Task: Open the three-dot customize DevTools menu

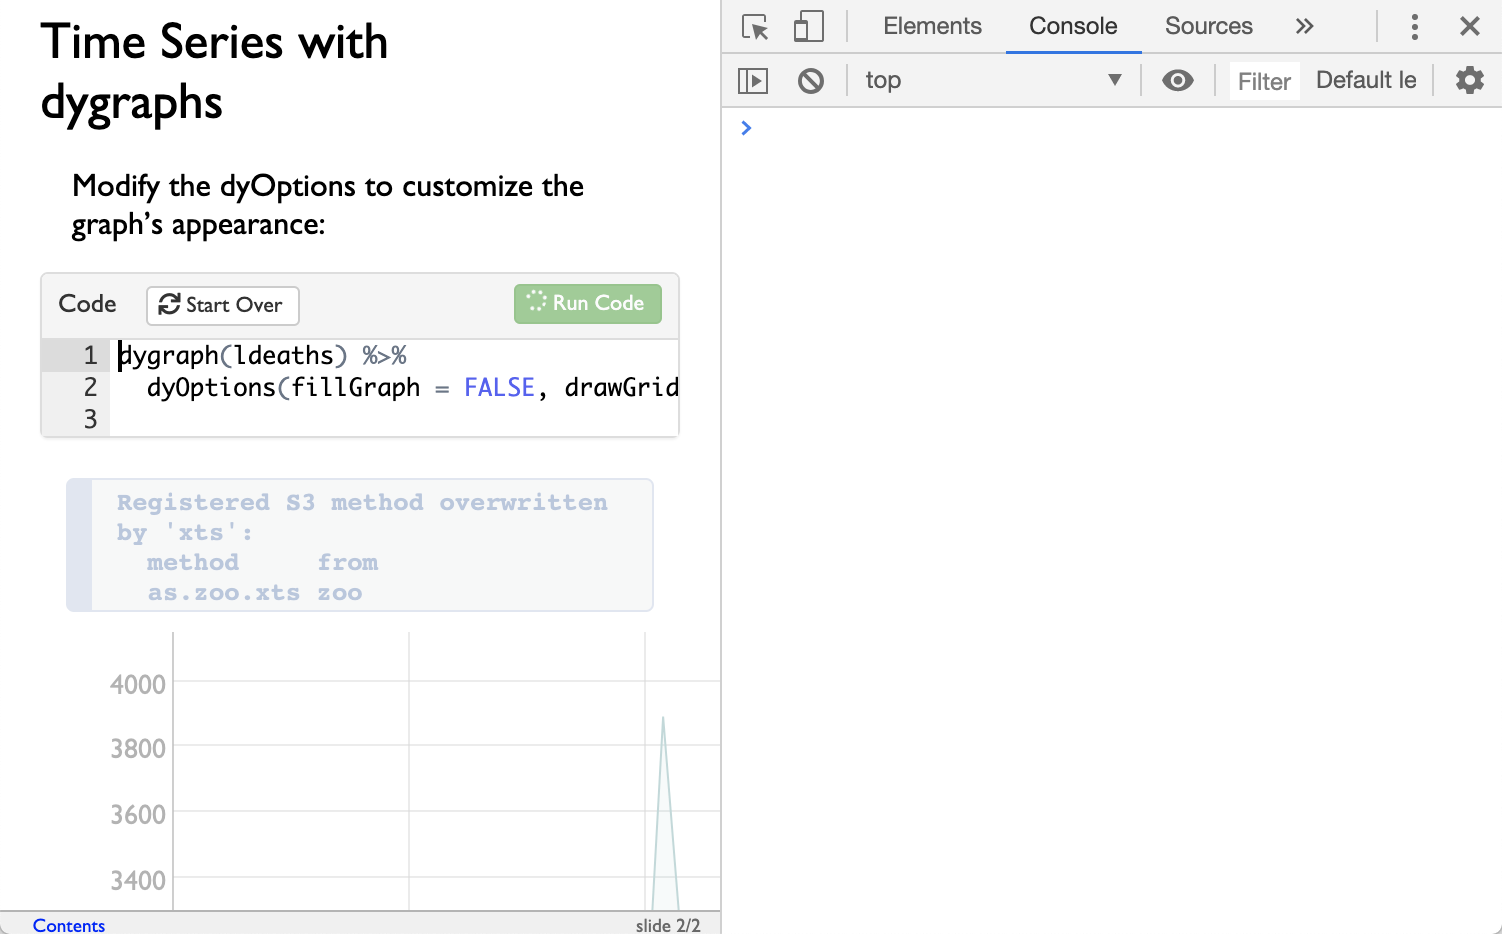Action: coord(1415,27)
